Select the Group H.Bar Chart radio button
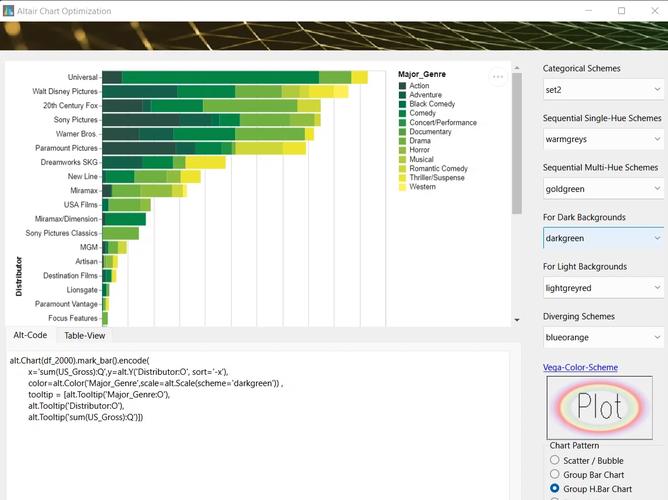Screen dimensions: 668x500 [x=555, y=489]
